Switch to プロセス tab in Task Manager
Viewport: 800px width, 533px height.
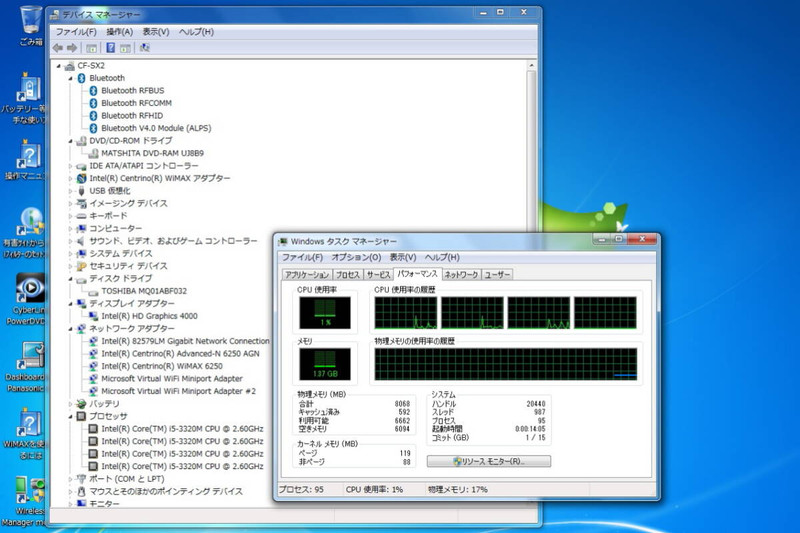point(348,275)
